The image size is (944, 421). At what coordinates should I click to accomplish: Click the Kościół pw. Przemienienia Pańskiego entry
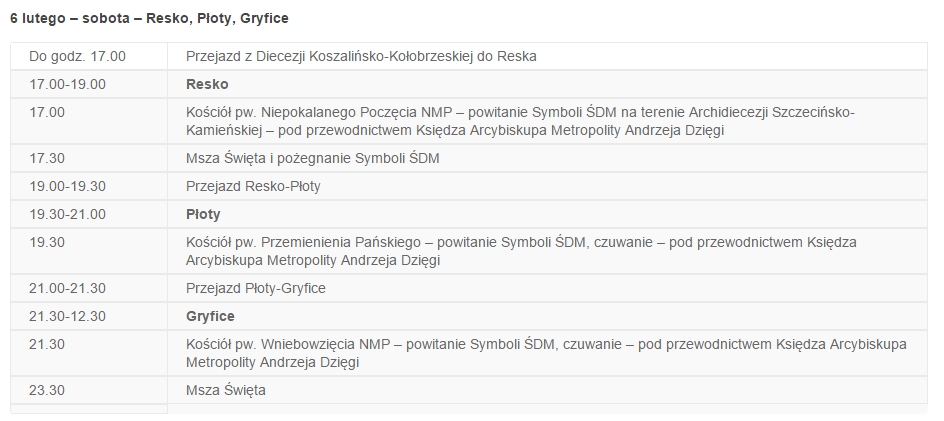tap(521, 251)
